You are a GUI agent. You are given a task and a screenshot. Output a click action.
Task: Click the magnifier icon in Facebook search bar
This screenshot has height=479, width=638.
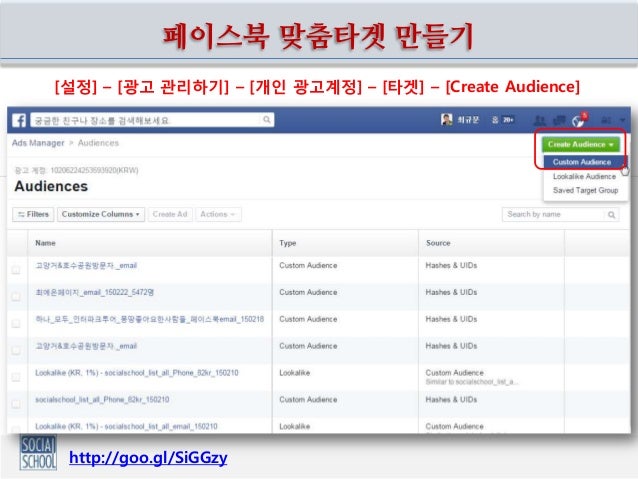(x=267, y=120)
